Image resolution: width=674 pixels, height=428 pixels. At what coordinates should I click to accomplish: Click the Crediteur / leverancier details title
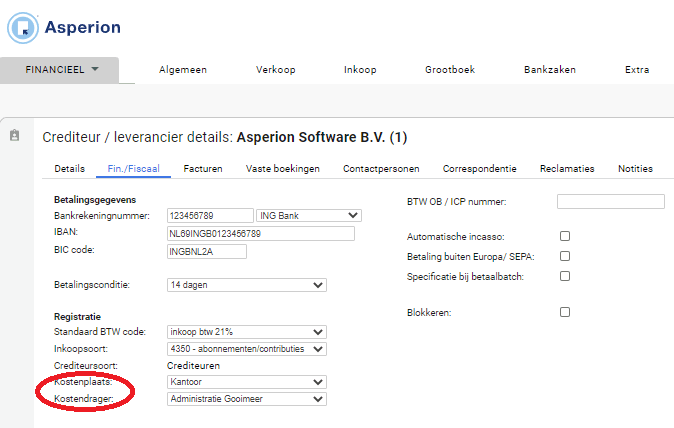(225, 137)
